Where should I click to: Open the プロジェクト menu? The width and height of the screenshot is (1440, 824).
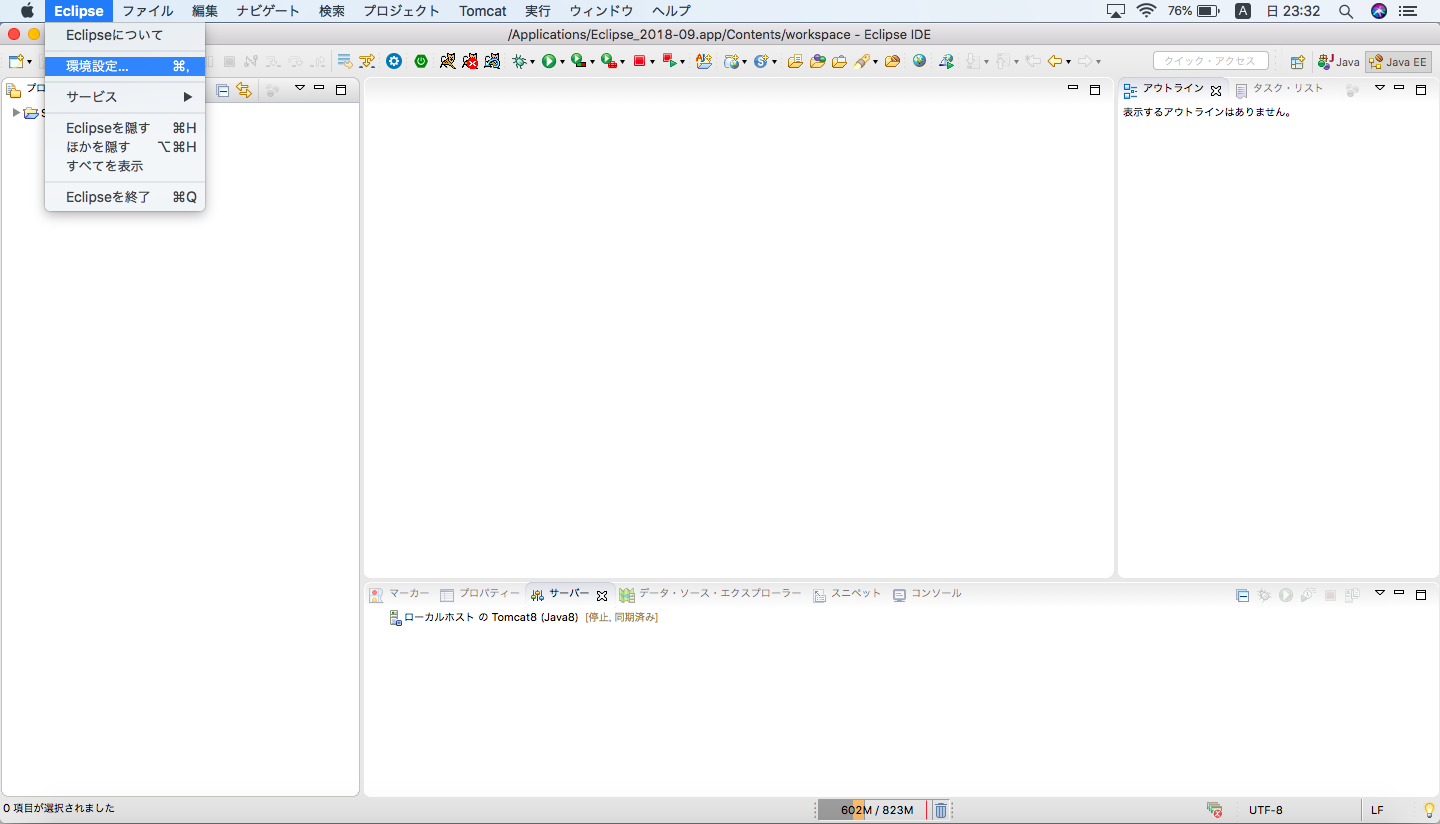point(401,11)
